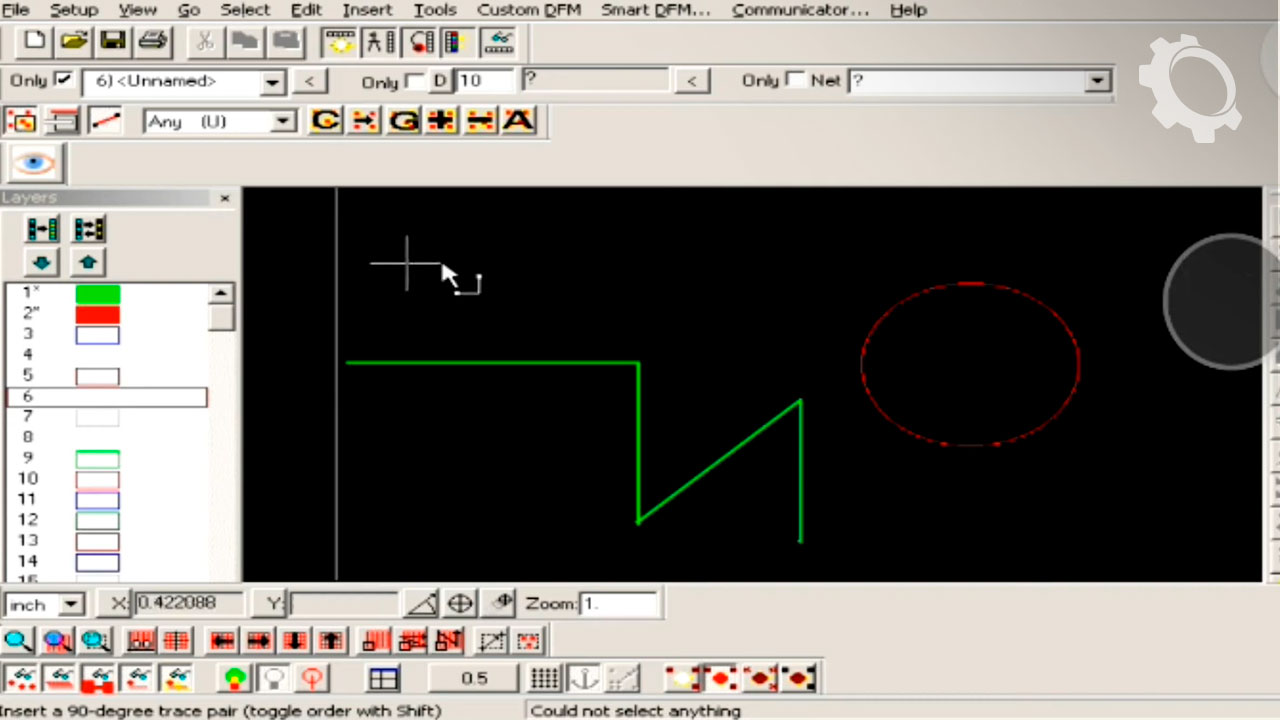Viewport: 1280px width, 720px height.
Task: Click the Zoom value input field
Action: [618, 604]
